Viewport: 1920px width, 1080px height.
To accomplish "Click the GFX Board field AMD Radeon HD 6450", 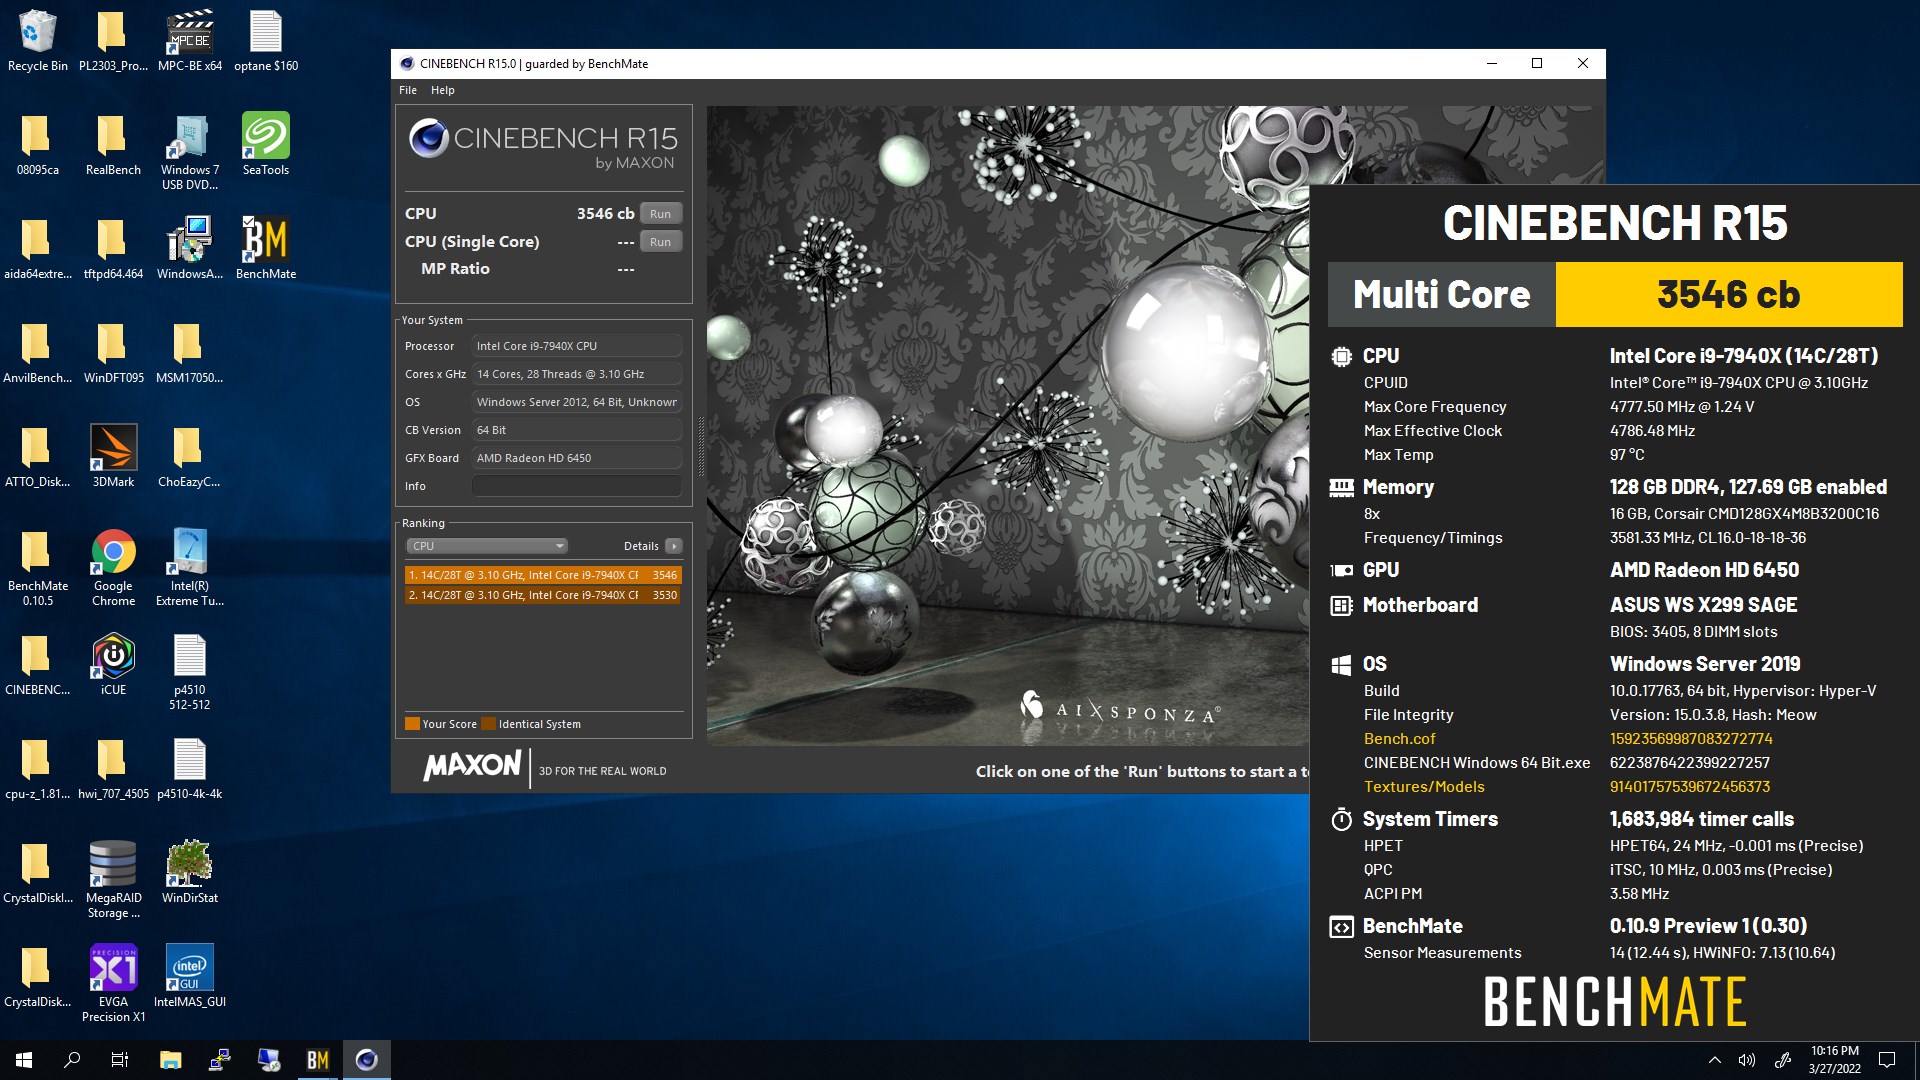I will [577, 458].
